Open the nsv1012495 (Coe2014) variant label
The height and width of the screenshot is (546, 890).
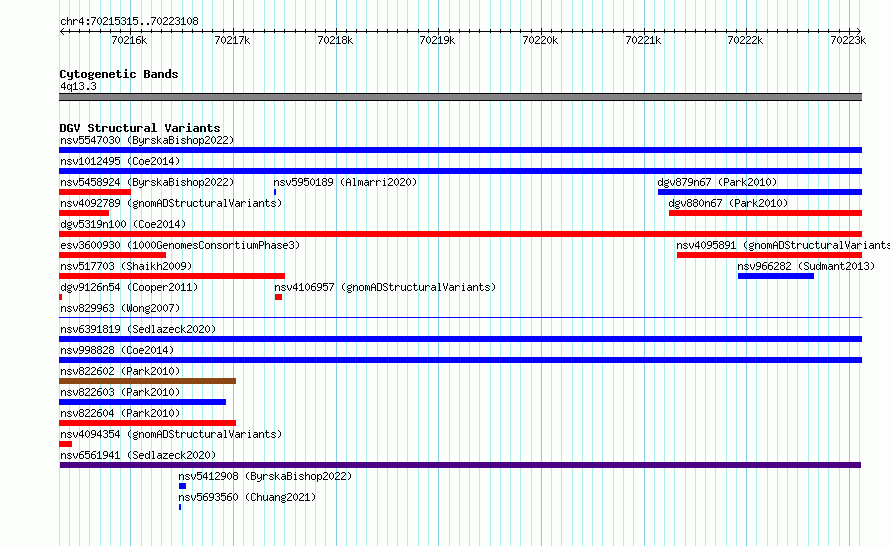click(x=120, y=161)
